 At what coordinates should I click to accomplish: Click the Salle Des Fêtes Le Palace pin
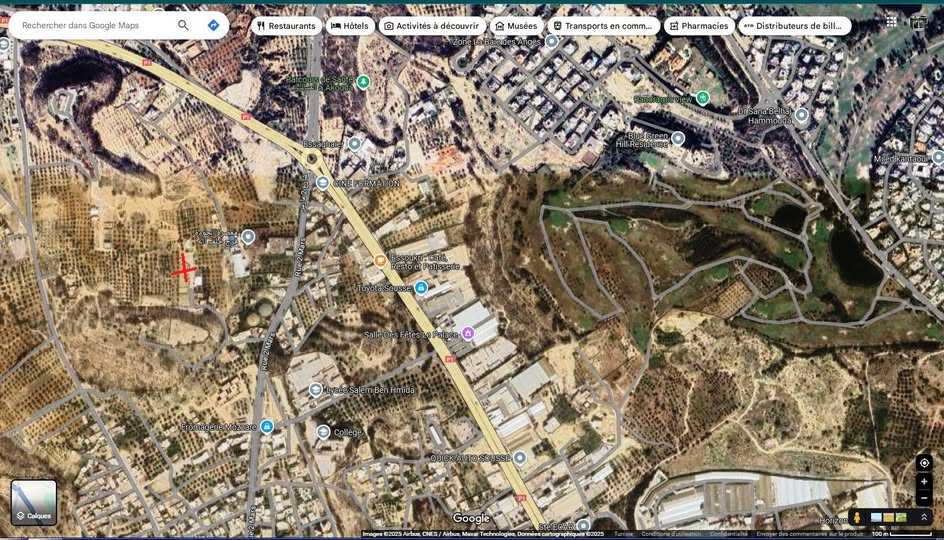467,333
